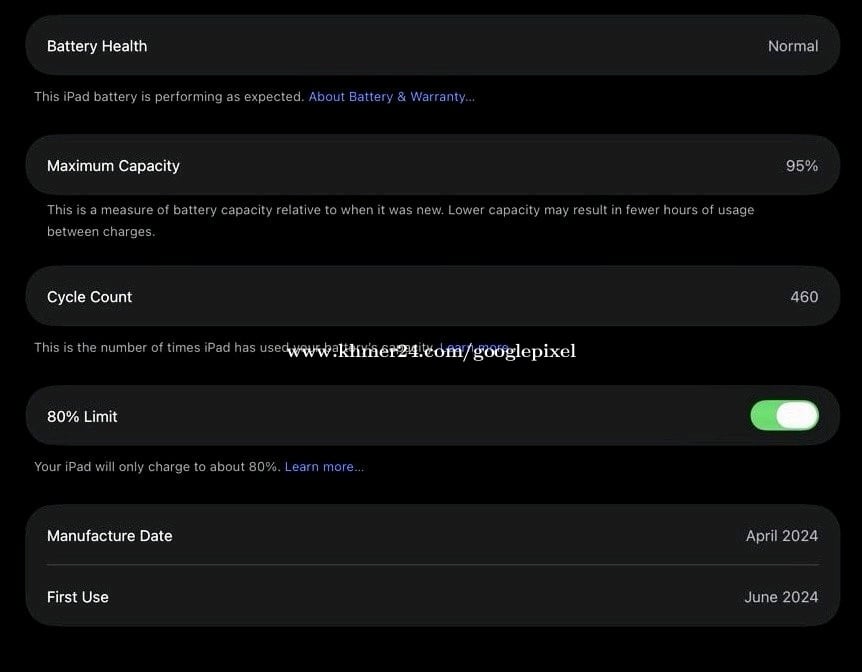Viewport: 862px width, 672px height.
Task: Open Learn more link under 80% Limit
Action: click(324, 467)
